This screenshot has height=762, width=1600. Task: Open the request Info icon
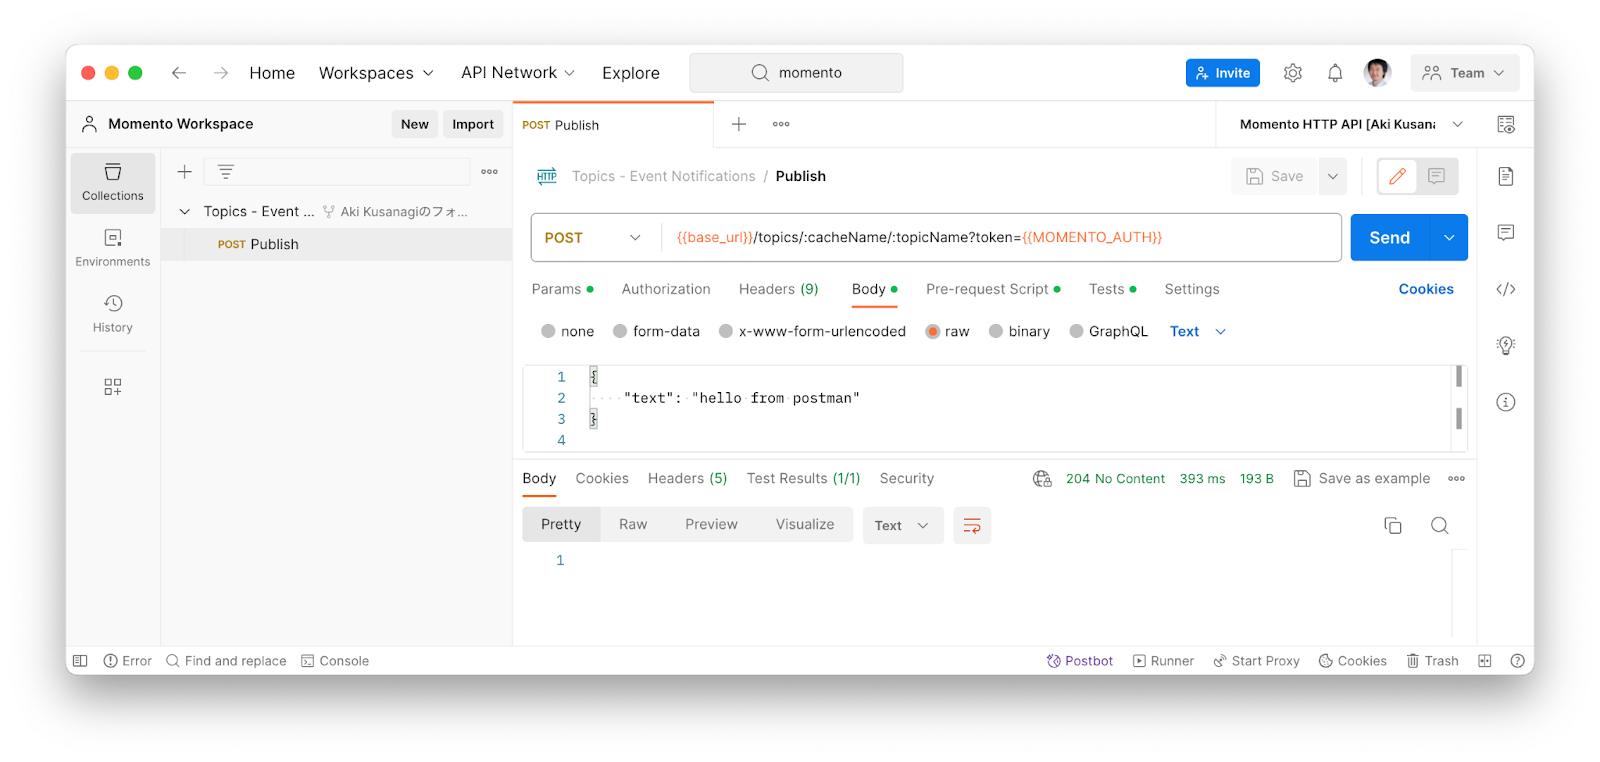point(1506,402)
